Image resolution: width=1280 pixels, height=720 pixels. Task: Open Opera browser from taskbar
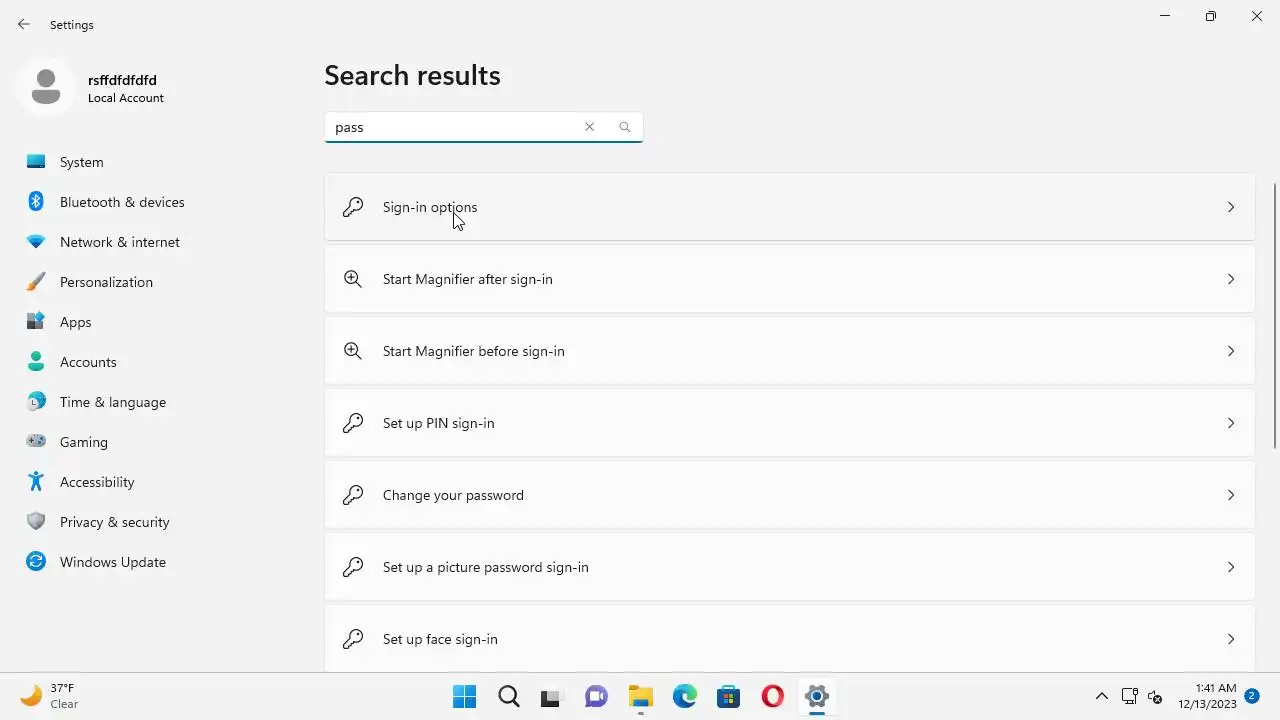(772, 696)
